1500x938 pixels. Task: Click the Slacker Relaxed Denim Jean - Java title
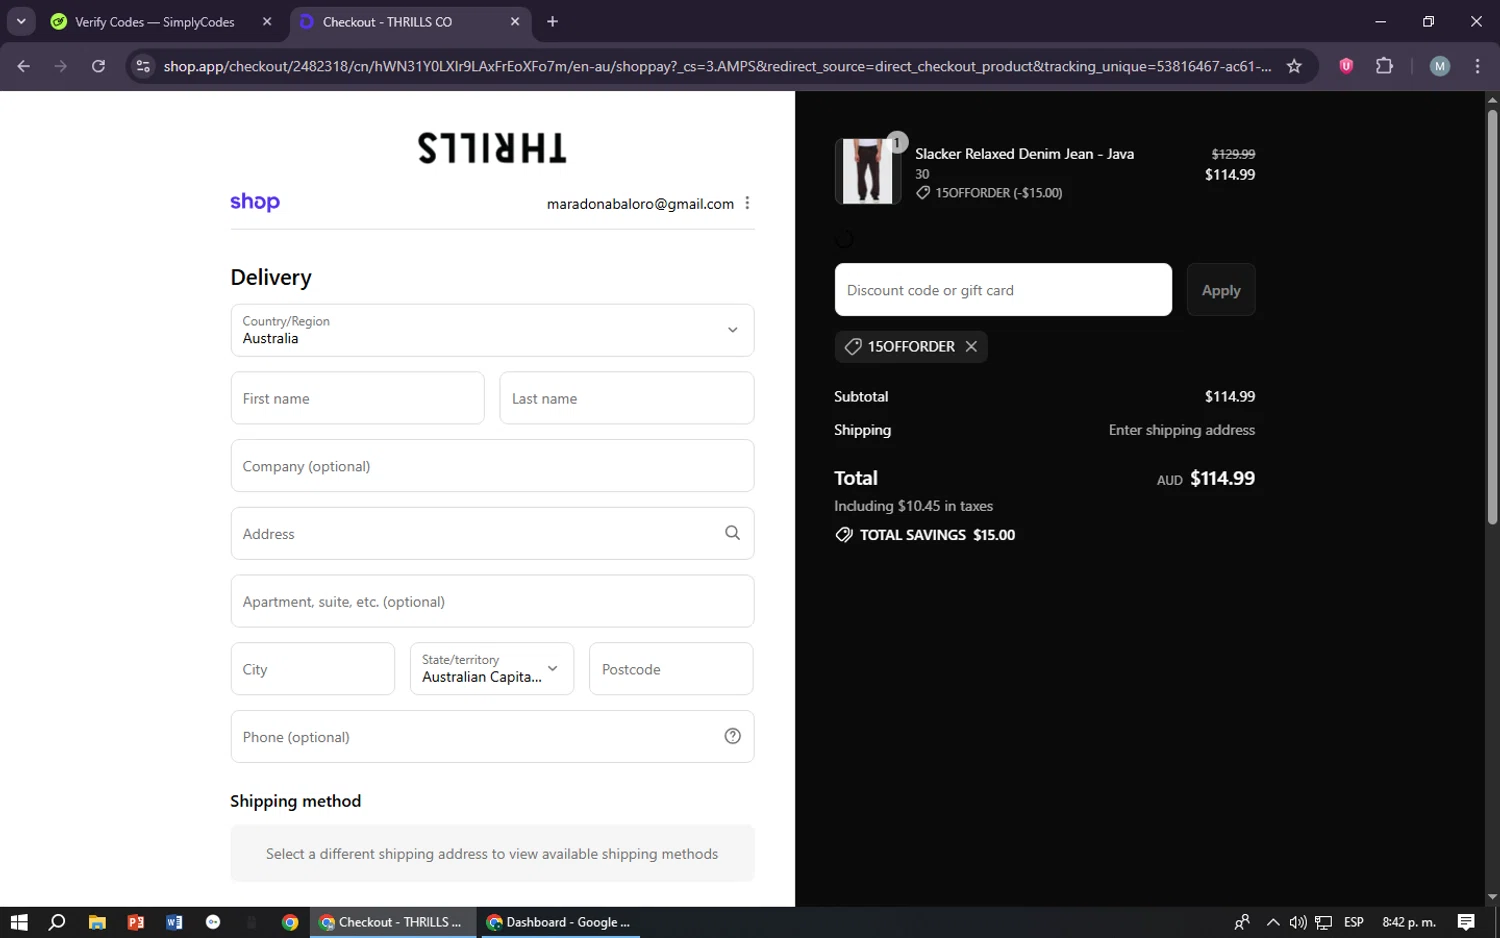(1024, 154)
